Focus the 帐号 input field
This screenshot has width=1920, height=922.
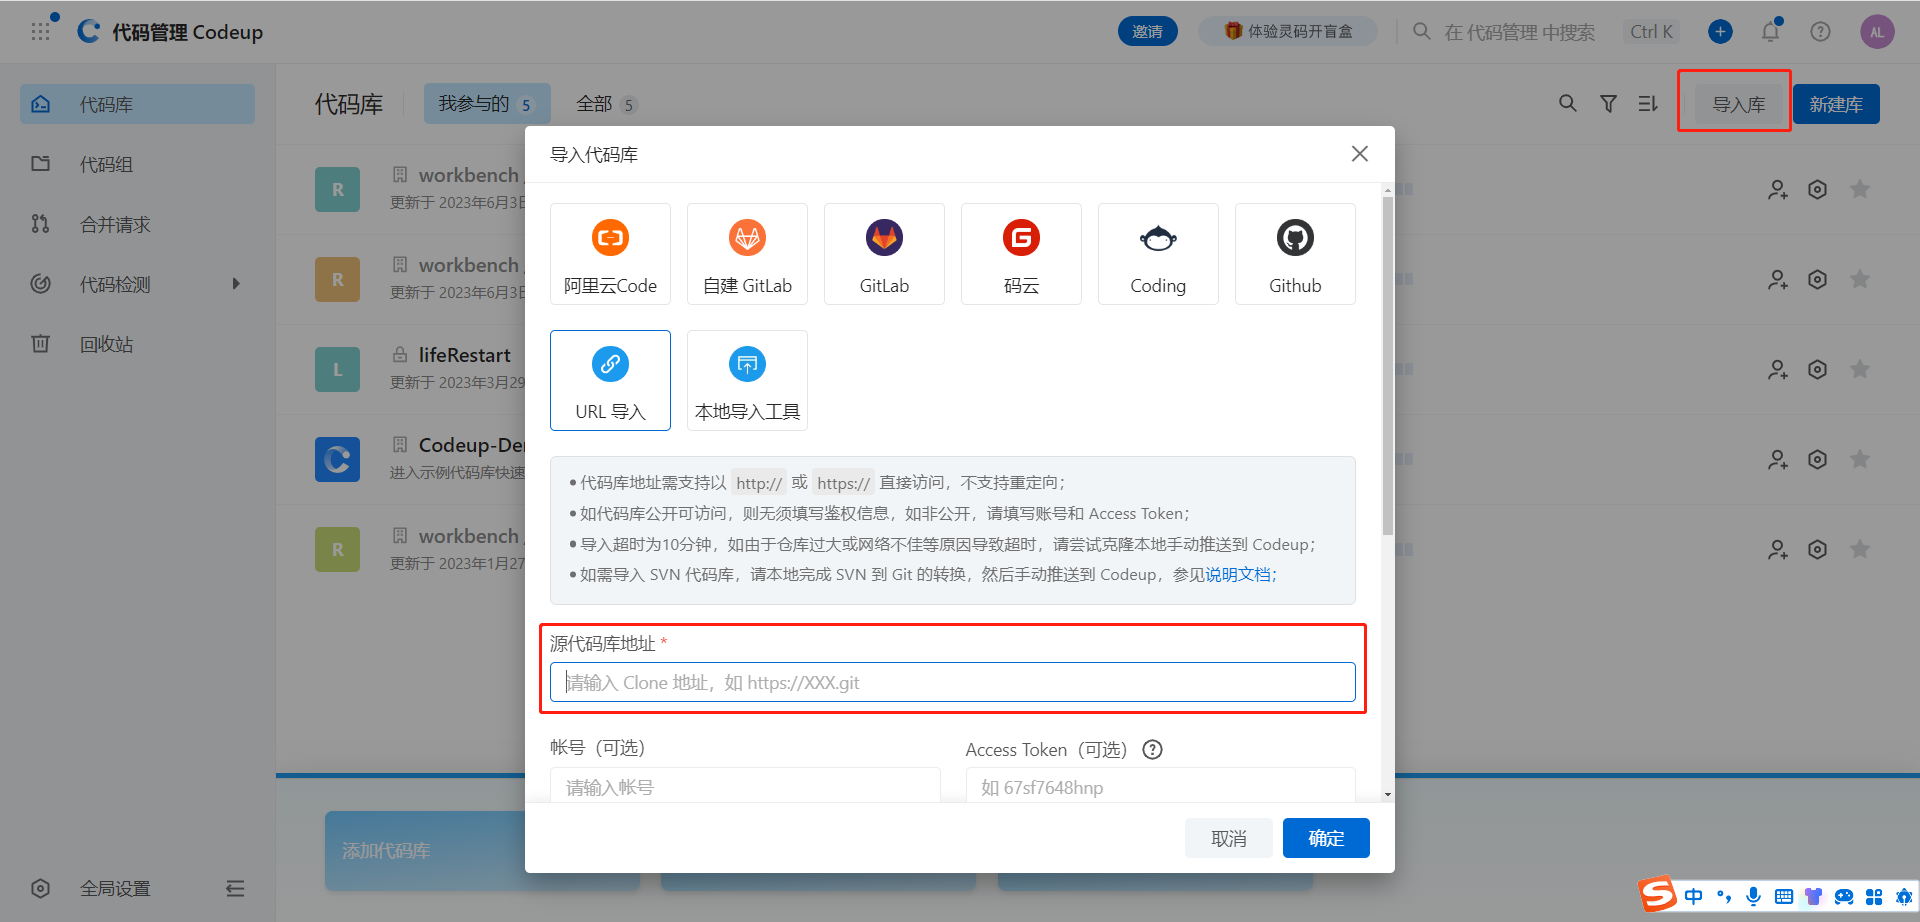click(x=745, y=787)
